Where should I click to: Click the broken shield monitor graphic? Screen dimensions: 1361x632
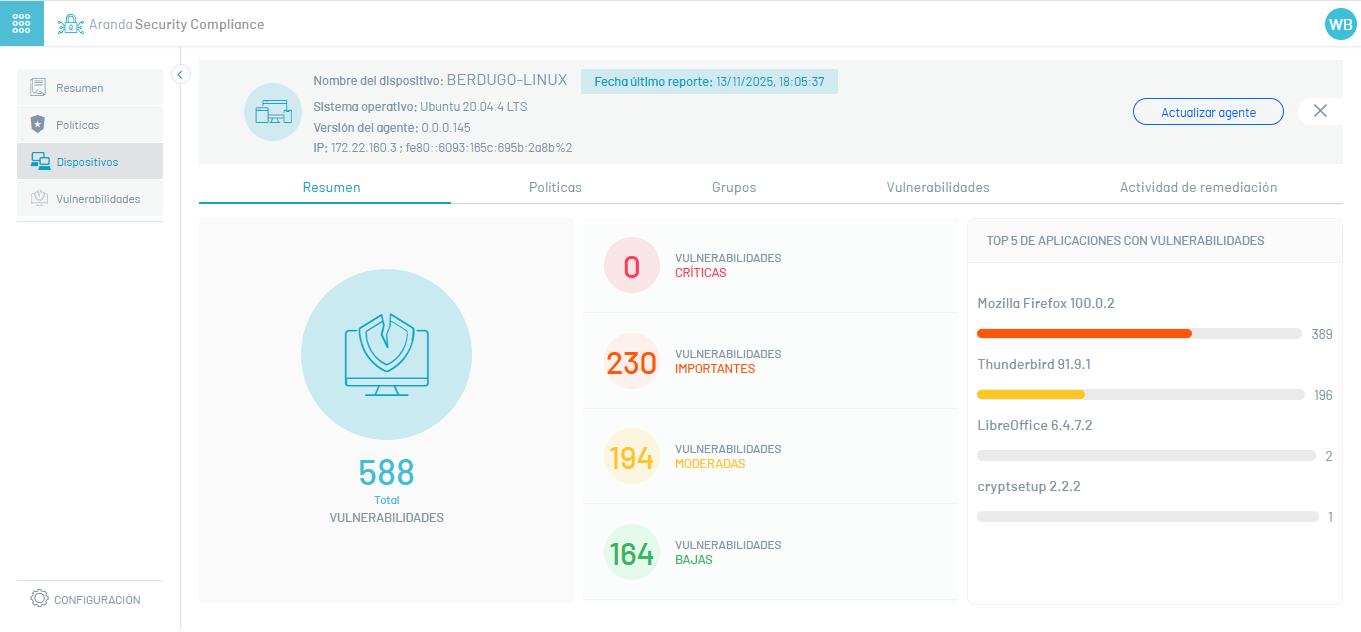tap(386, 355)
